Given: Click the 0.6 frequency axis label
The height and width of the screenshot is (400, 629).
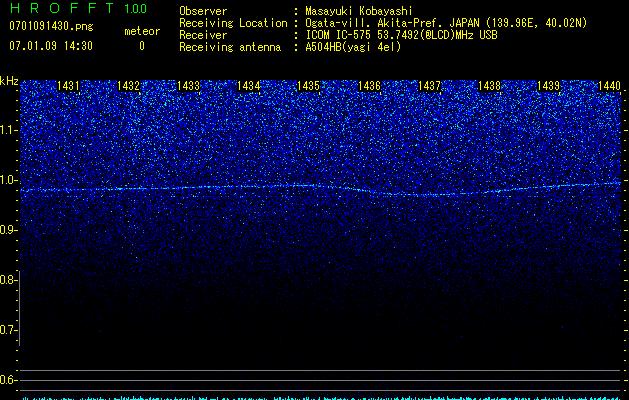Looking at the screenshot, I should 9,380.
